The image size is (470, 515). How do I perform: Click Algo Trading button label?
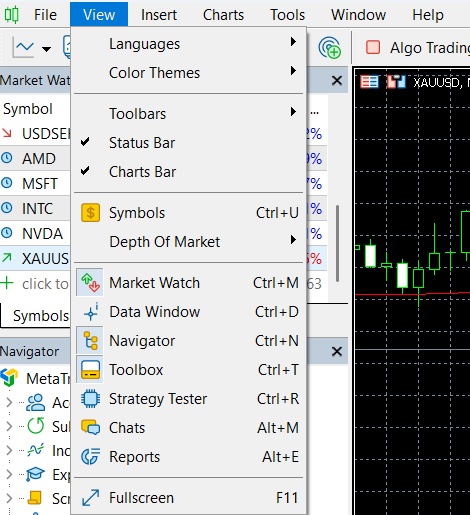pos(430,48)
